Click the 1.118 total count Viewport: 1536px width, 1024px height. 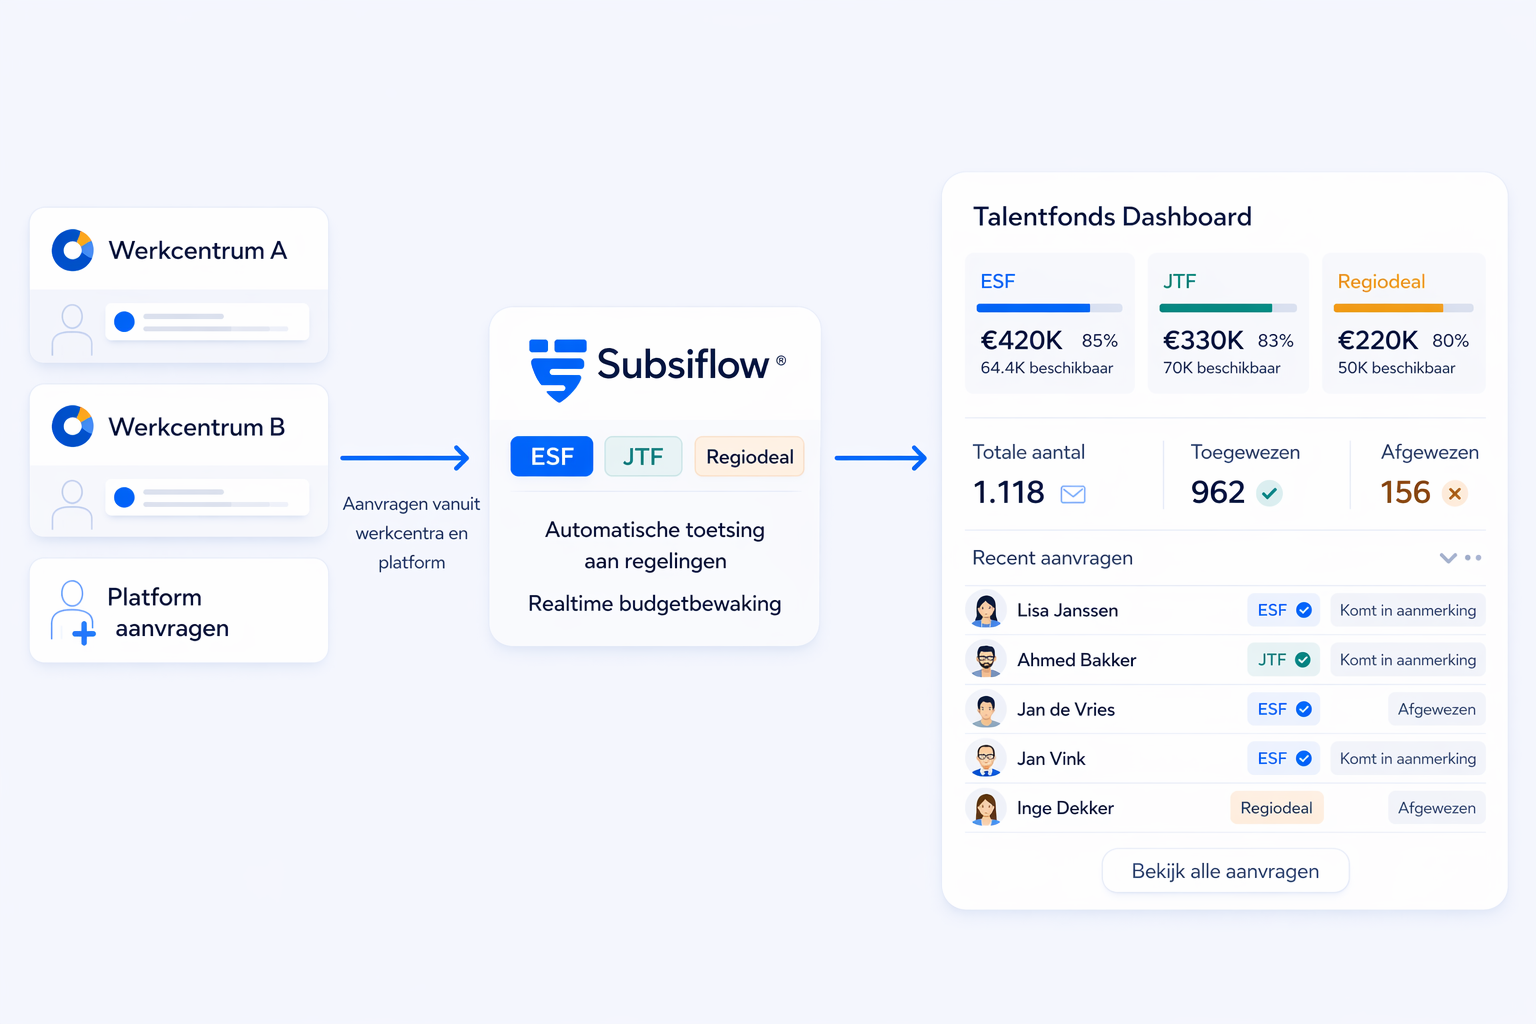coord(1009,493)
